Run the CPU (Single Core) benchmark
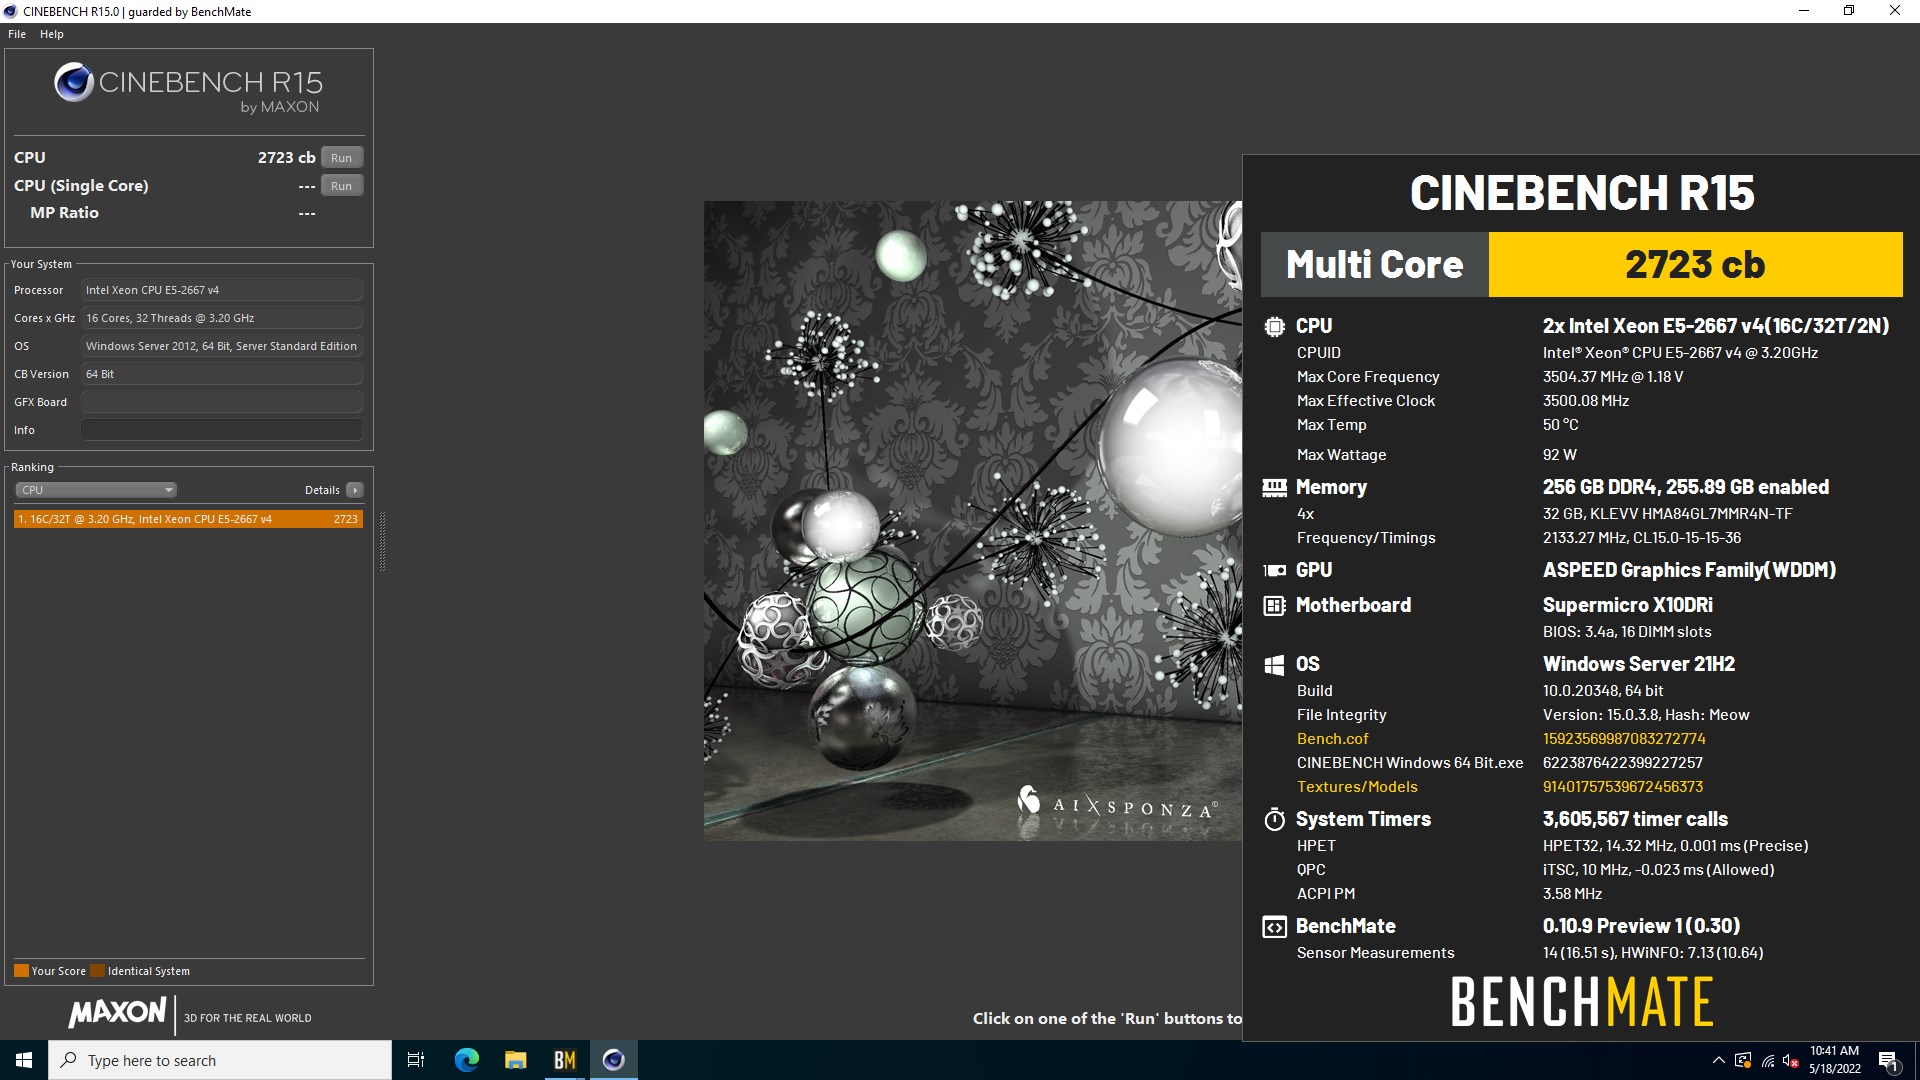 [342, 186]
